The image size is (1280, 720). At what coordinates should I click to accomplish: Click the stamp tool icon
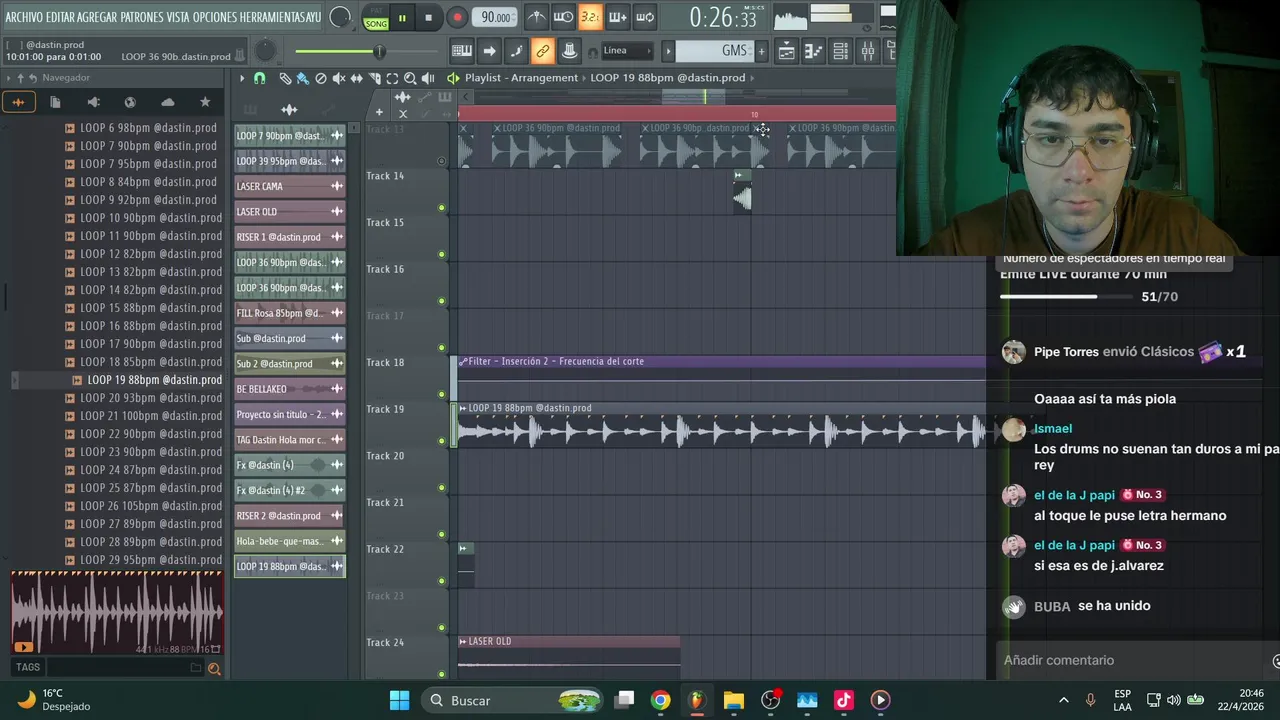pyautogui.click(x=569, y=51)
